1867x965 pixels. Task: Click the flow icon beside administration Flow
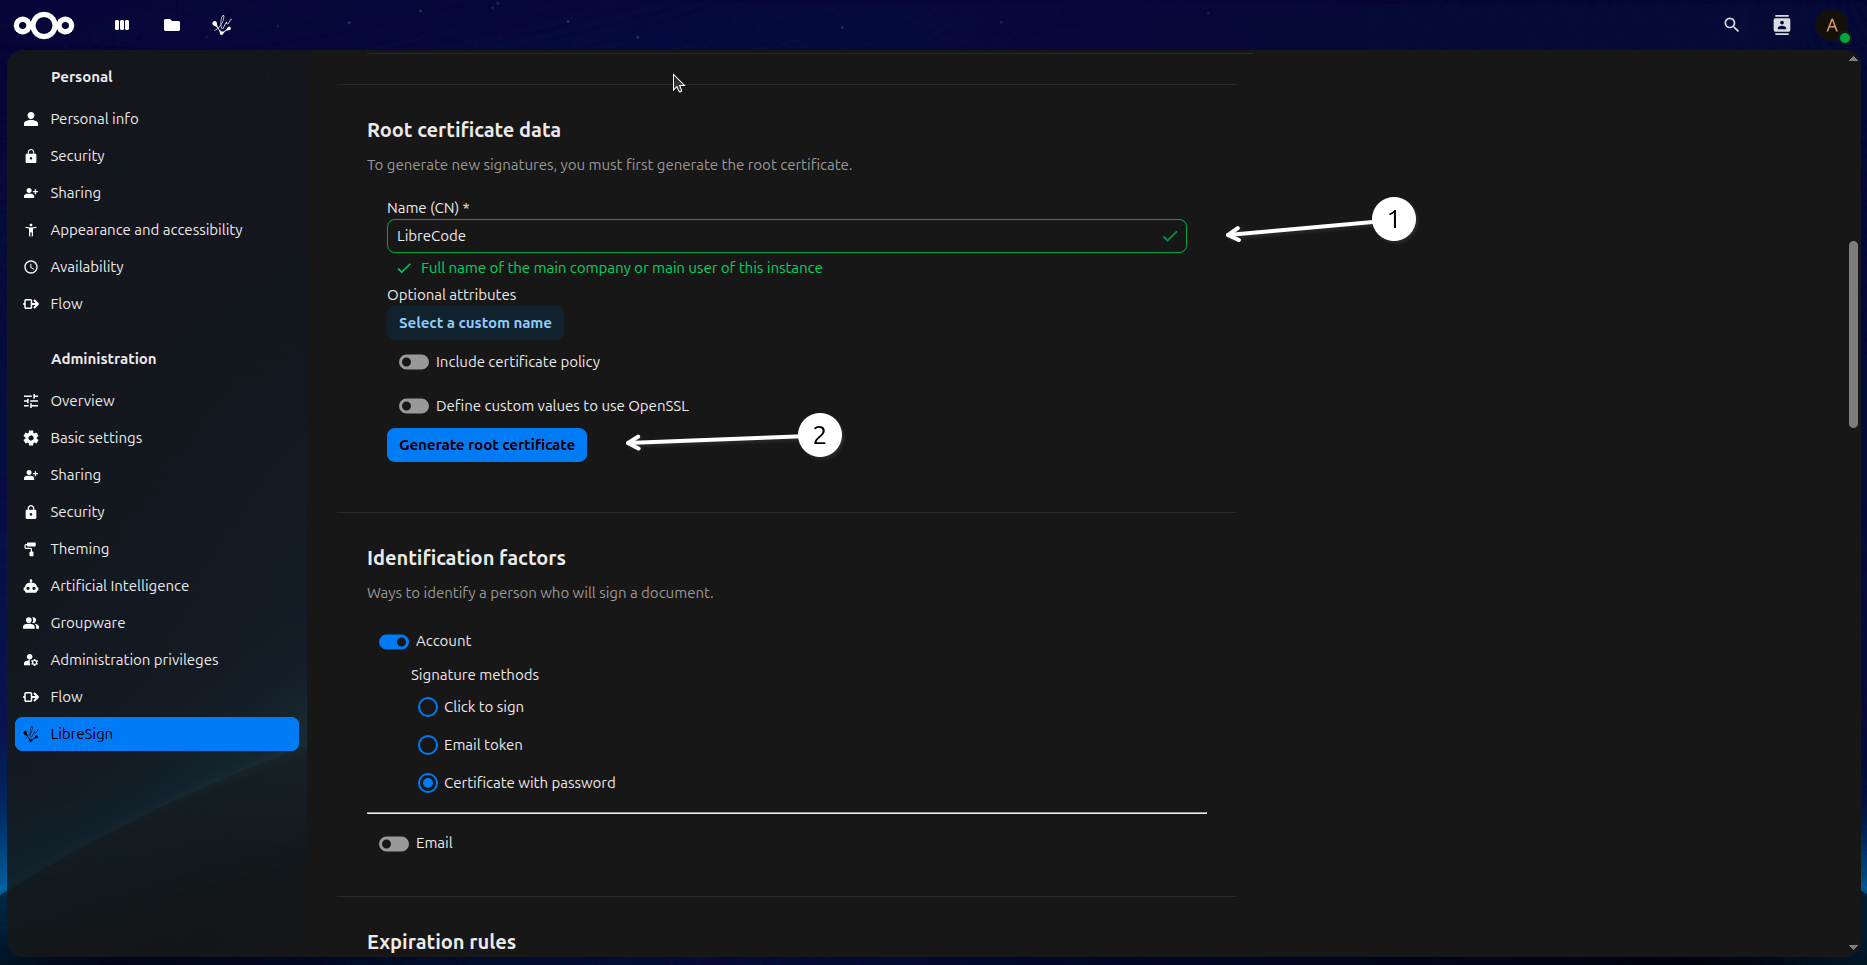(31, 697)
